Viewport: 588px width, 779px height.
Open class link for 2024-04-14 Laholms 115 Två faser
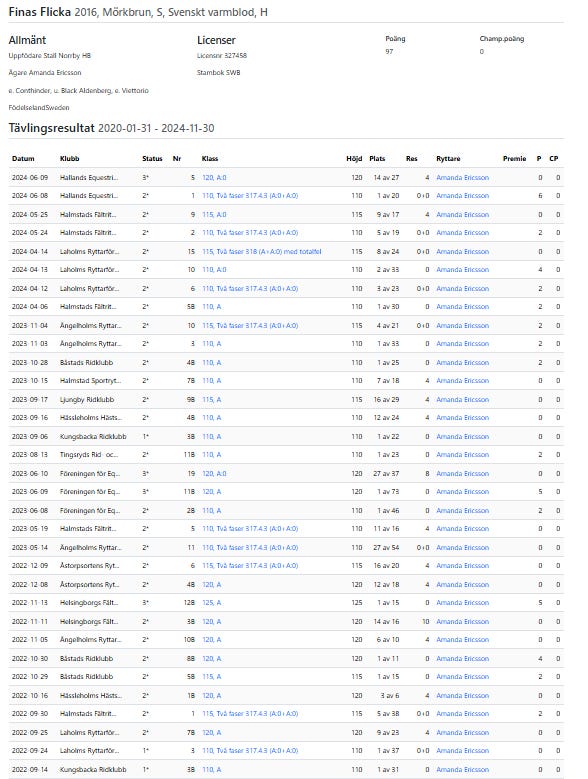[x=262, y=251]
